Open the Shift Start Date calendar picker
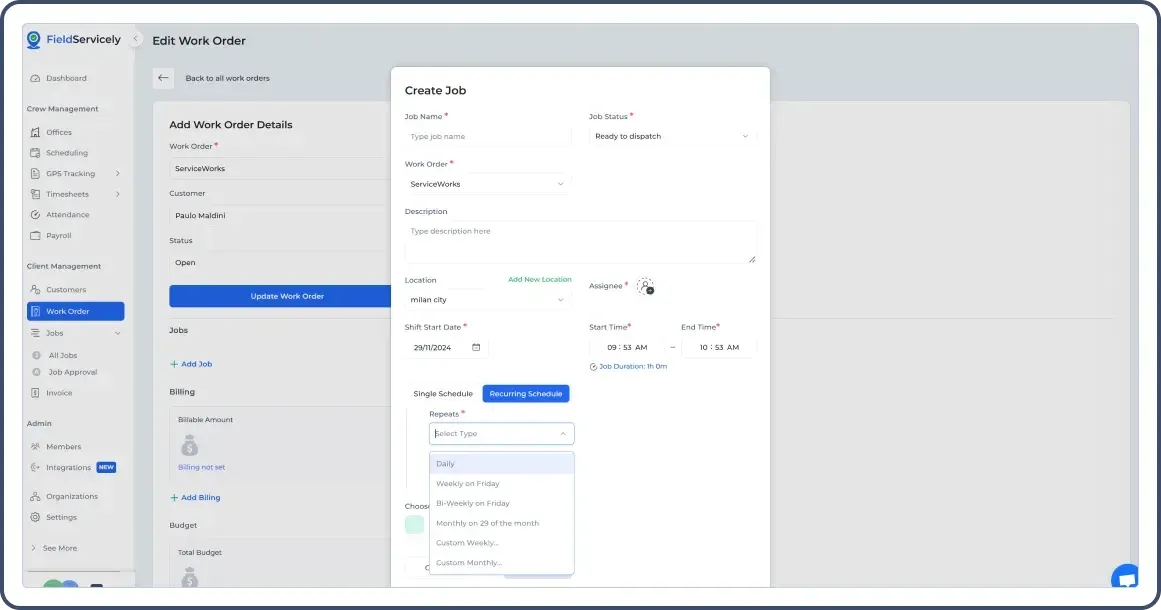1161x610 pixels. [474, 346]
